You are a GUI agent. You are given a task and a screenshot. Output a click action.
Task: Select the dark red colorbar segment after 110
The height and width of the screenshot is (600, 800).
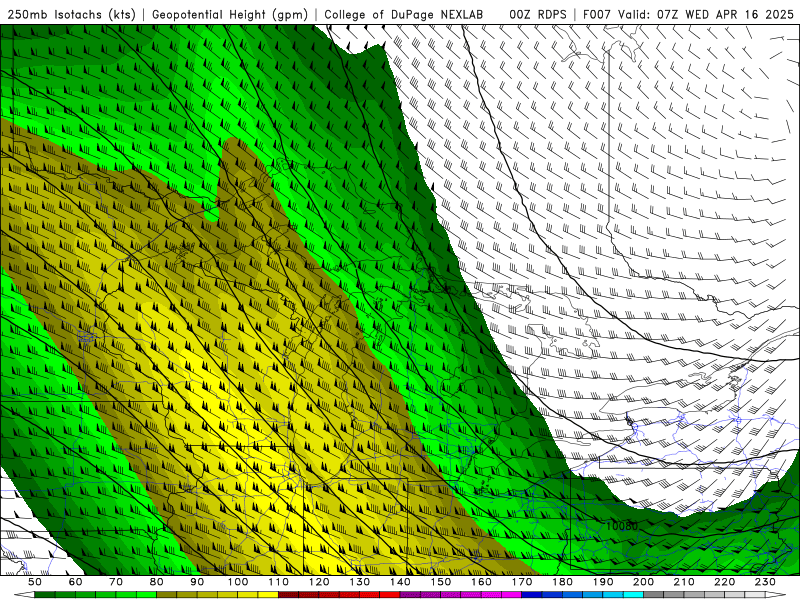click(x=289, y=595)
